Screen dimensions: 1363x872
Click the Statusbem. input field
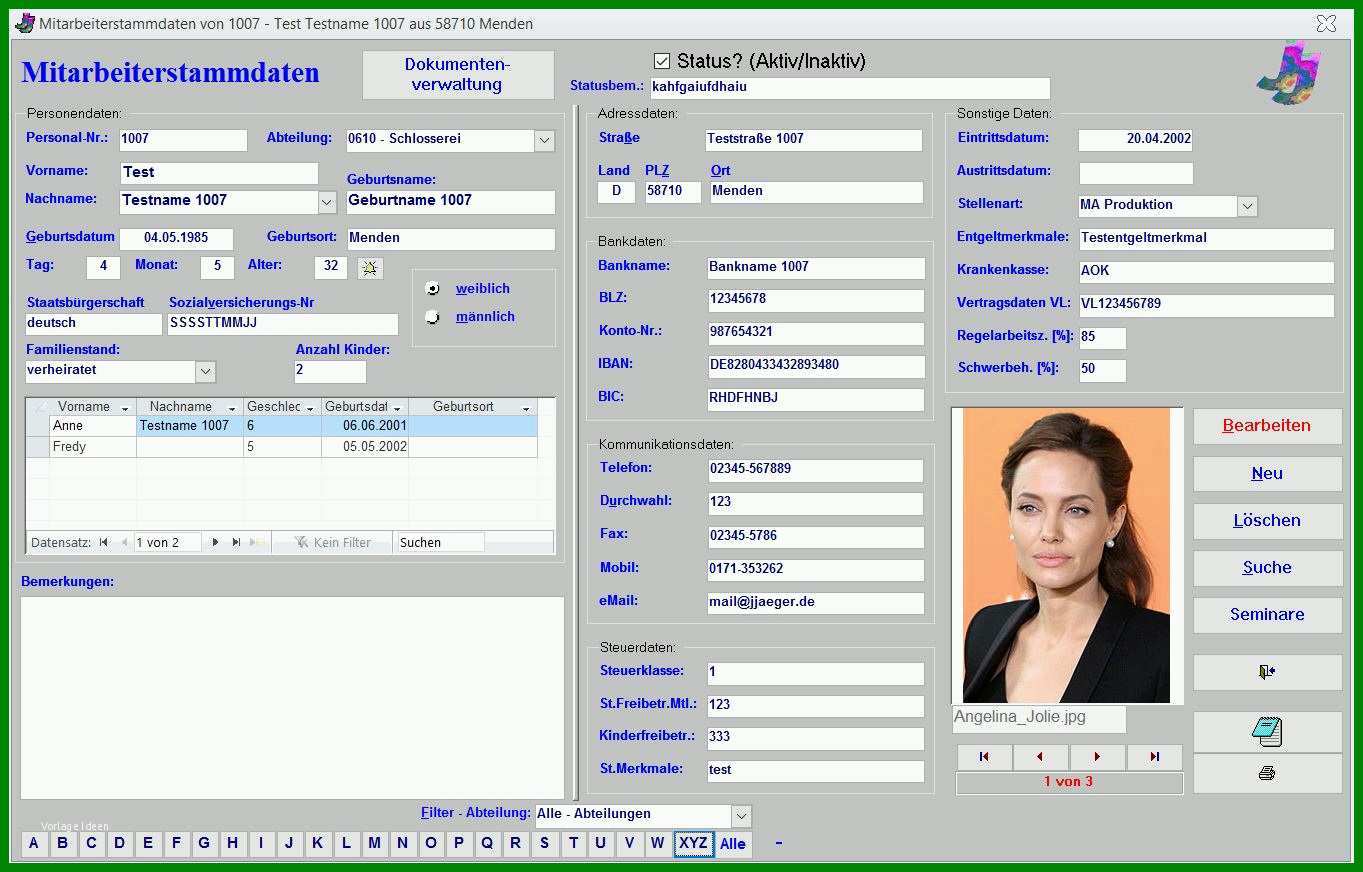coord(850,88)
